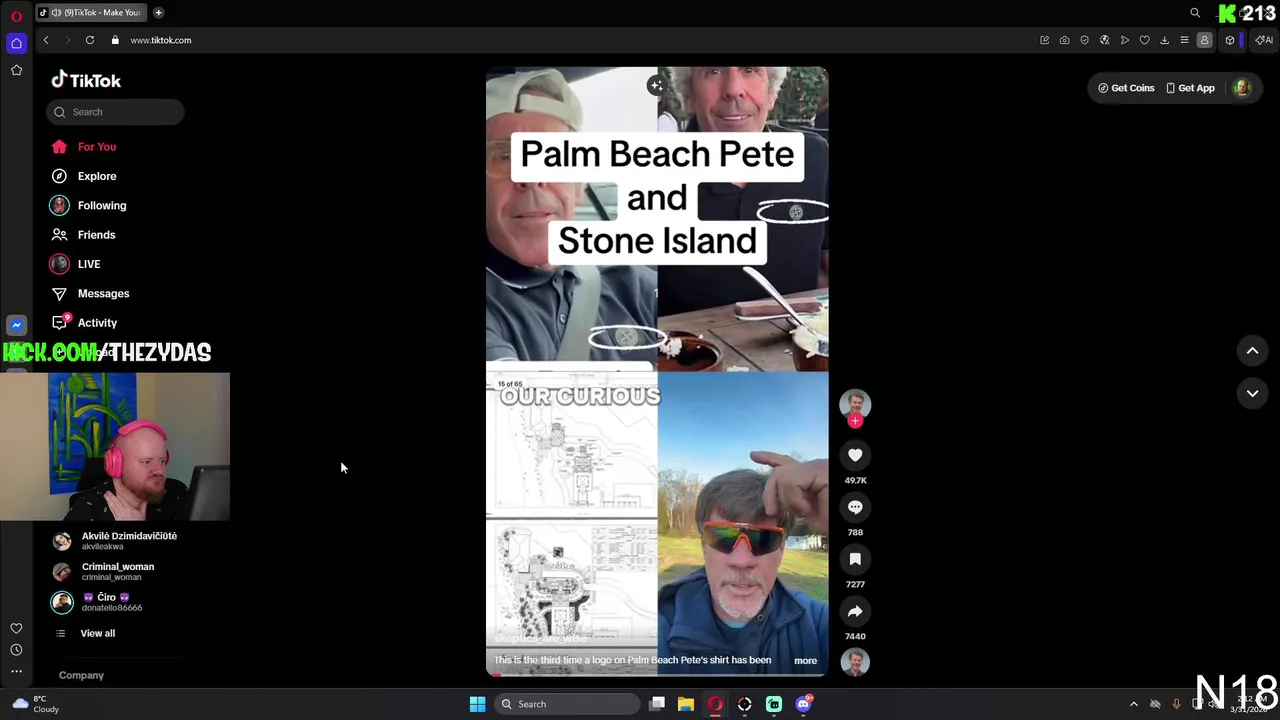Open the weather widget showing Cloudy
Viewport: 1280px width, 720px height.
tap(34, 704)
